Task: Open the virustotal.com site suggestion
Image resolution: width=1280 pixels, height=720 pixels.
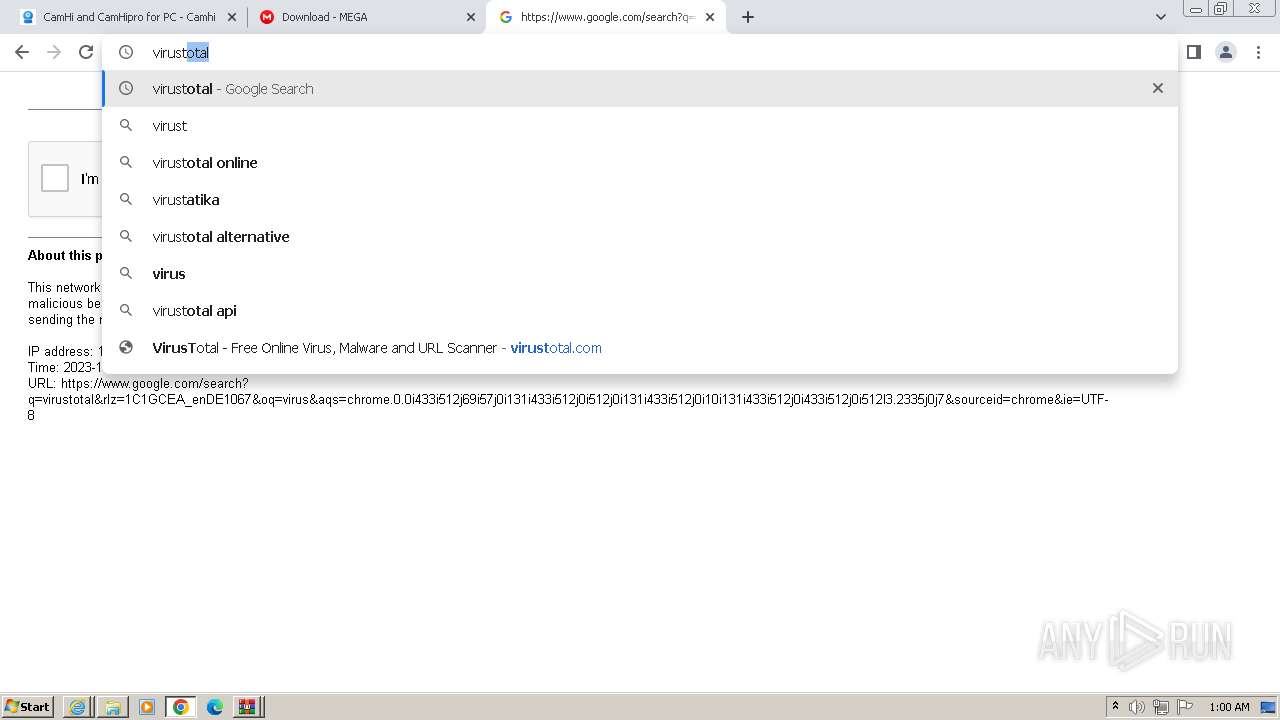Action: 640,348
